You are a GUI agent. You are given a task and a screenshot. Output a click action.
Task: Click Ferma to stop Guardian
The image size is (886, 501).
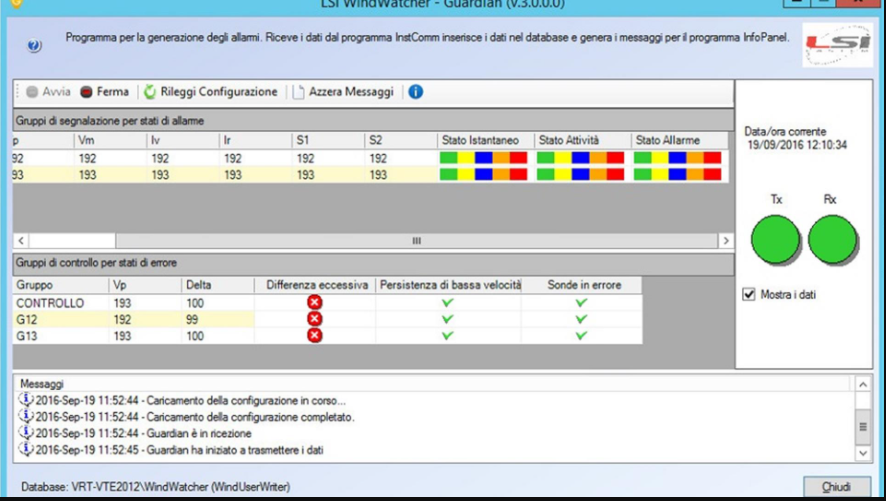click(105, 92)
